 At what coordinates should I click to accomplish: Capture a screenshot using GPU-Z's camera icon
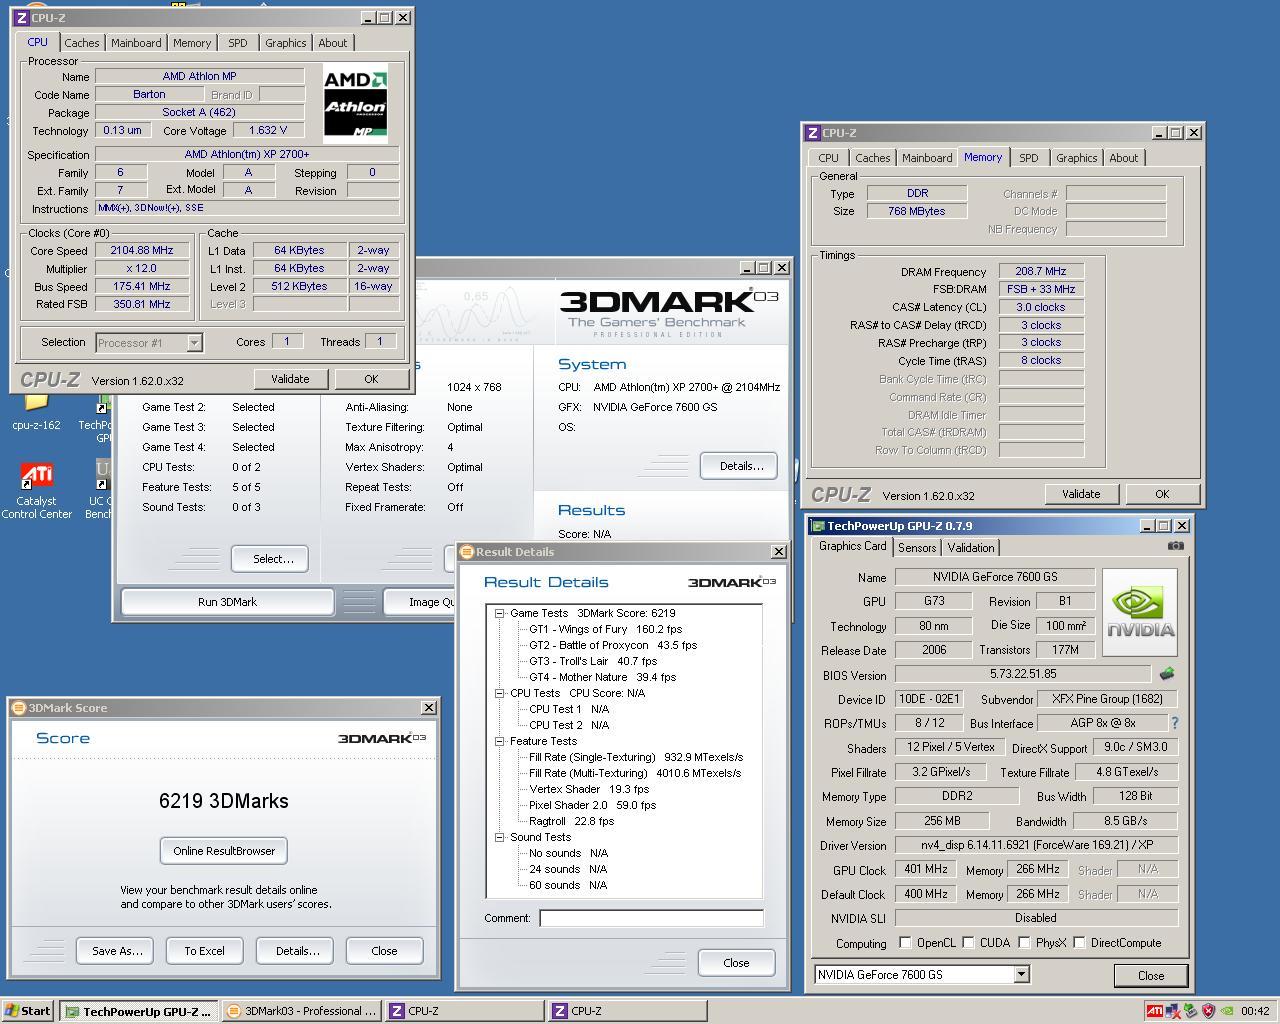pyautogui.click(x=1176, y=546)
